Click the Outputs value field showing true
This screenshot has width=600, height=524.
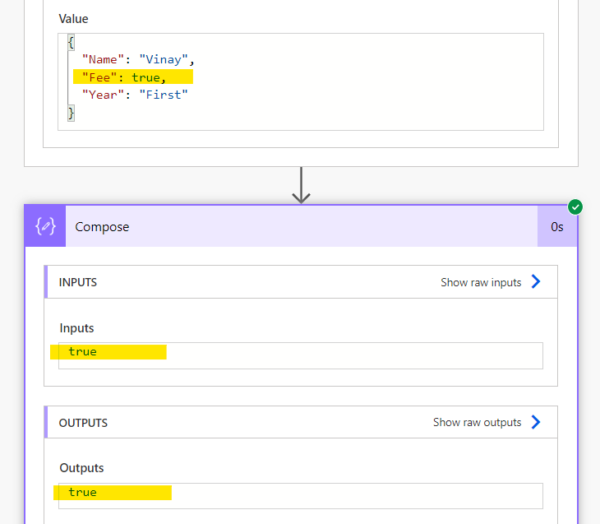pos(300,496)
